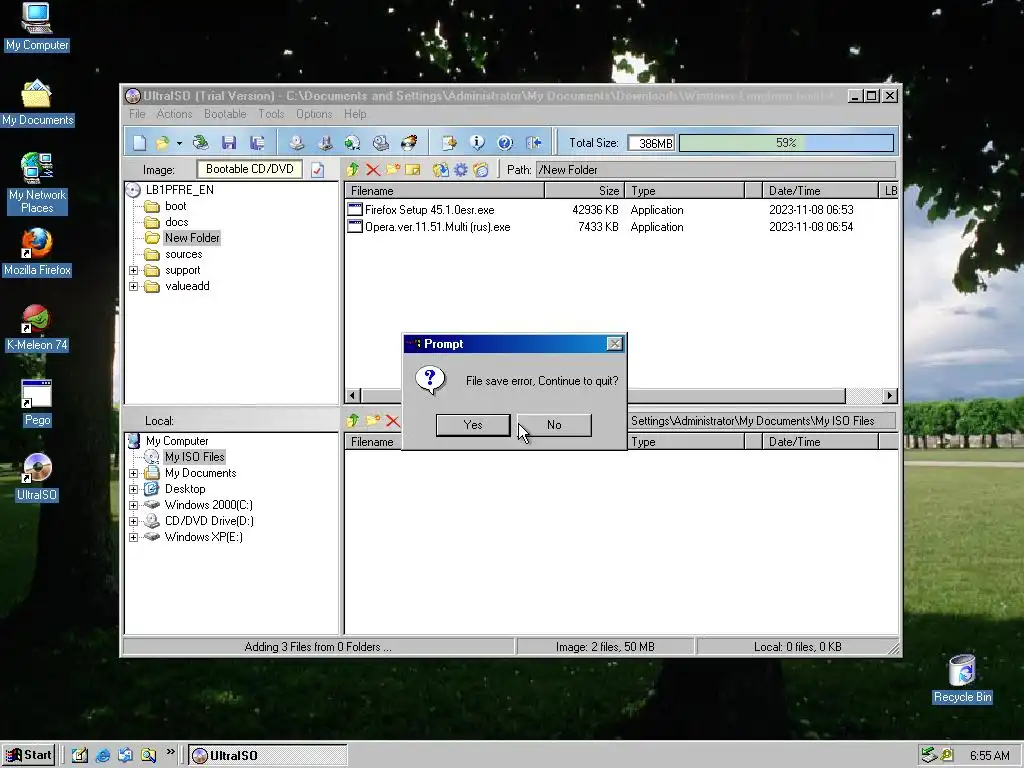Open the Help menu
Image resolution: width=1024 pixels, height=768 pixels.
(x=355, y=114)
